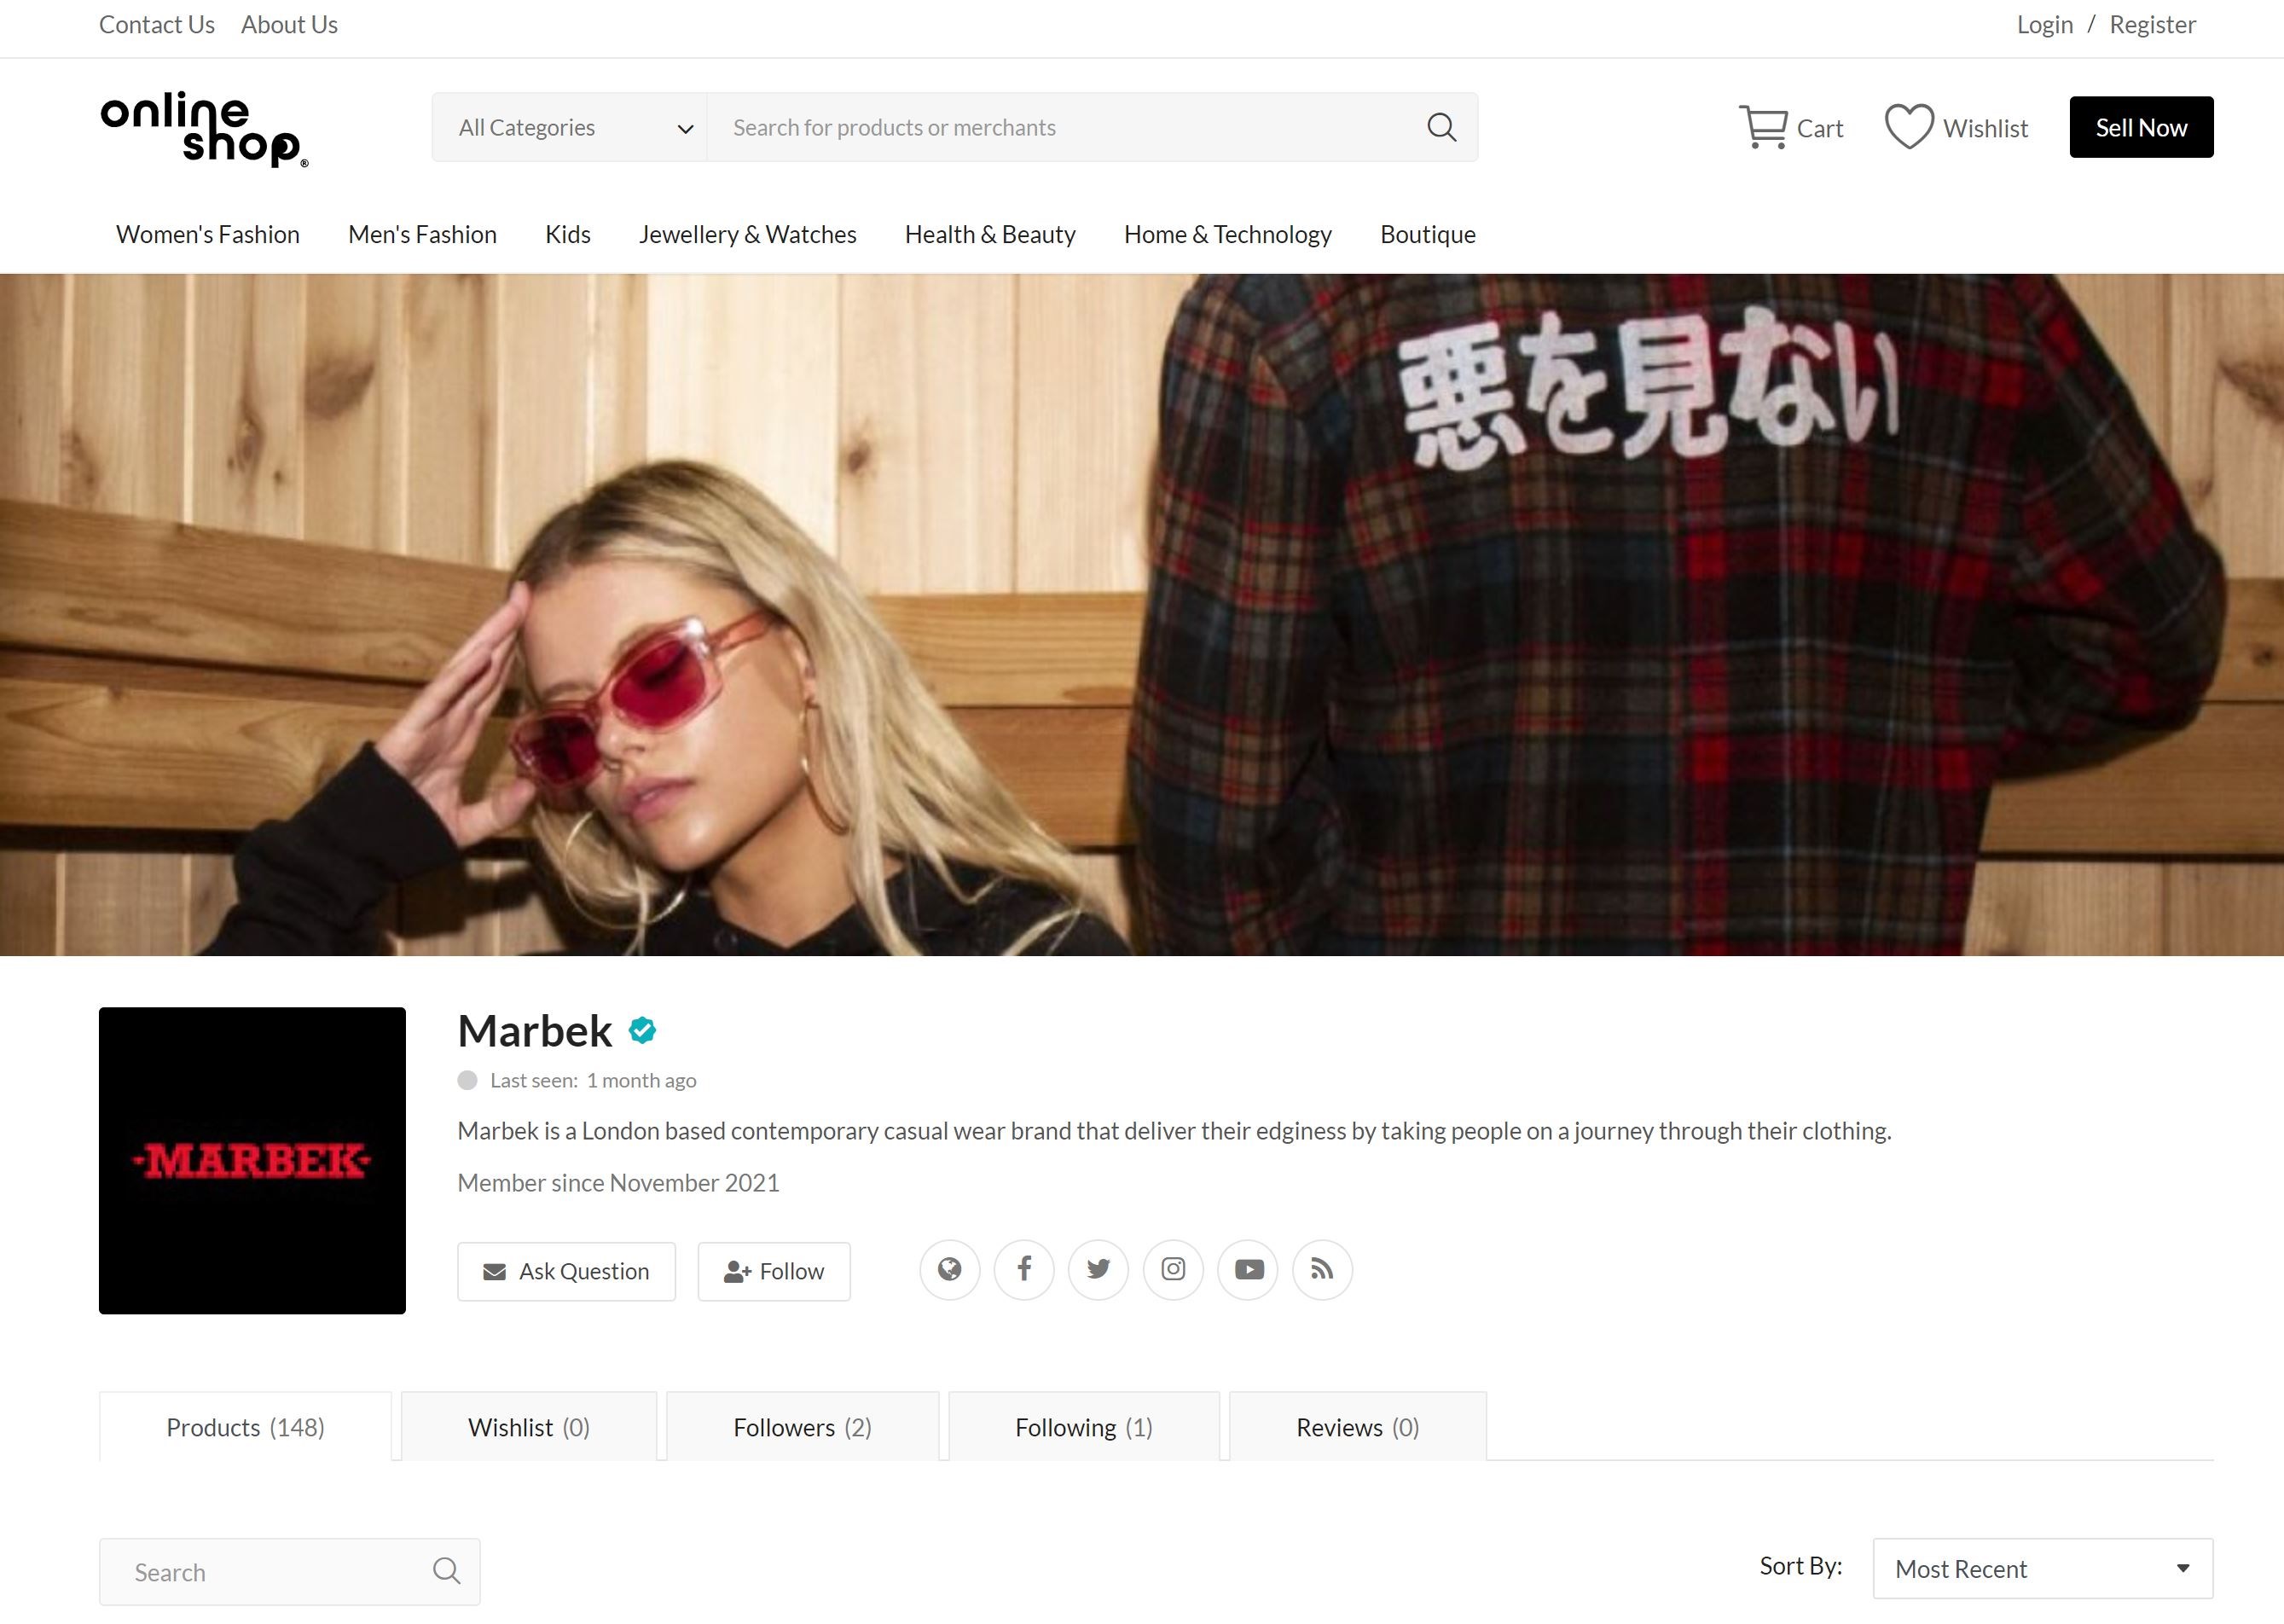The height and width of the screenshot is (1624, 2284).
Task: Switch to the Reviews tab
Action: tap(1357, 1427)
